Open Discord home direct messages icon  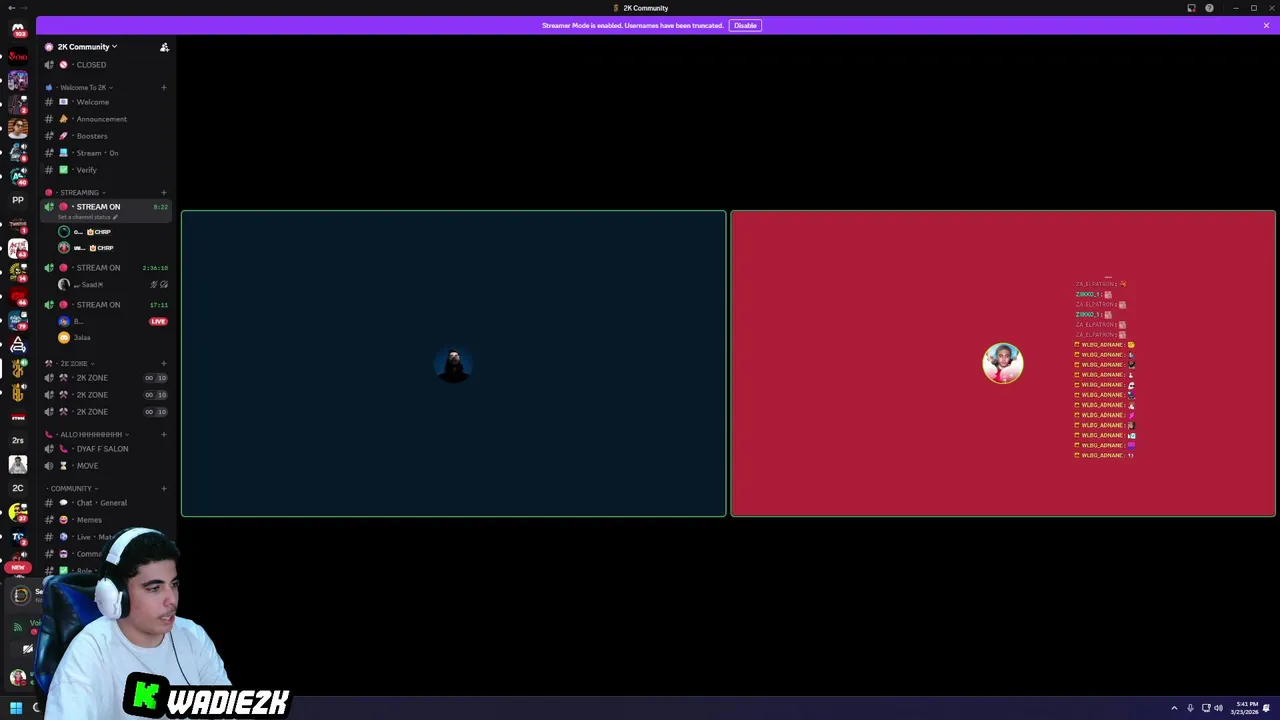[x=18, y=30]
